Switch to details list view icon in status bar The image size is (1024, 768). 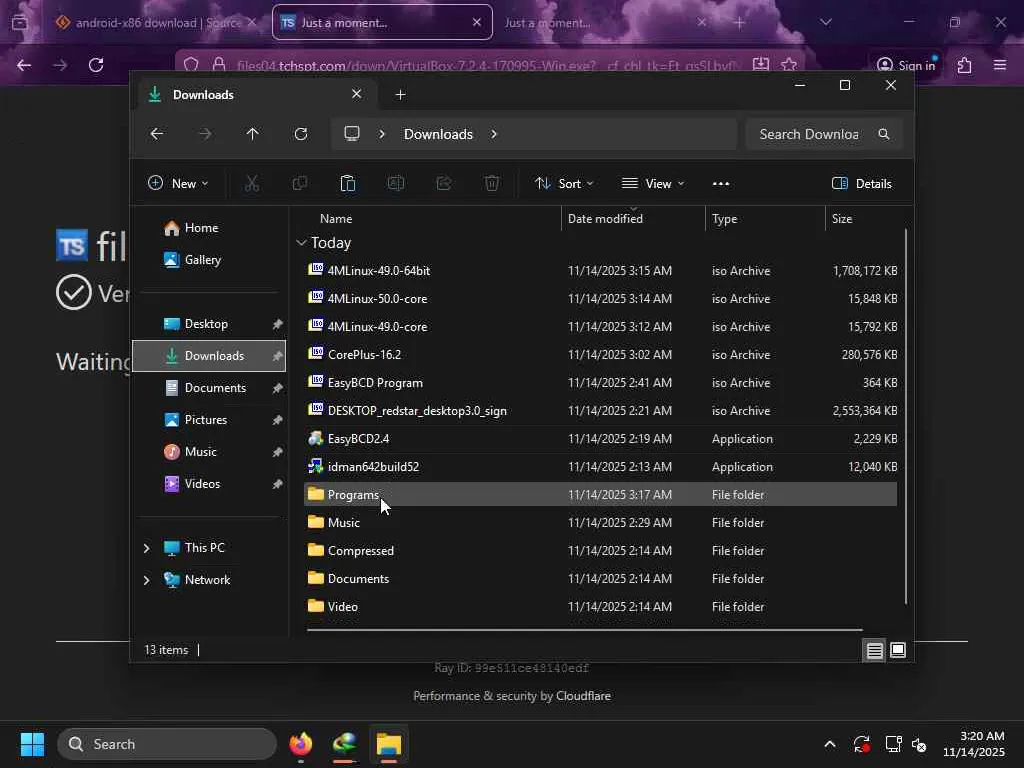(874, 650)
